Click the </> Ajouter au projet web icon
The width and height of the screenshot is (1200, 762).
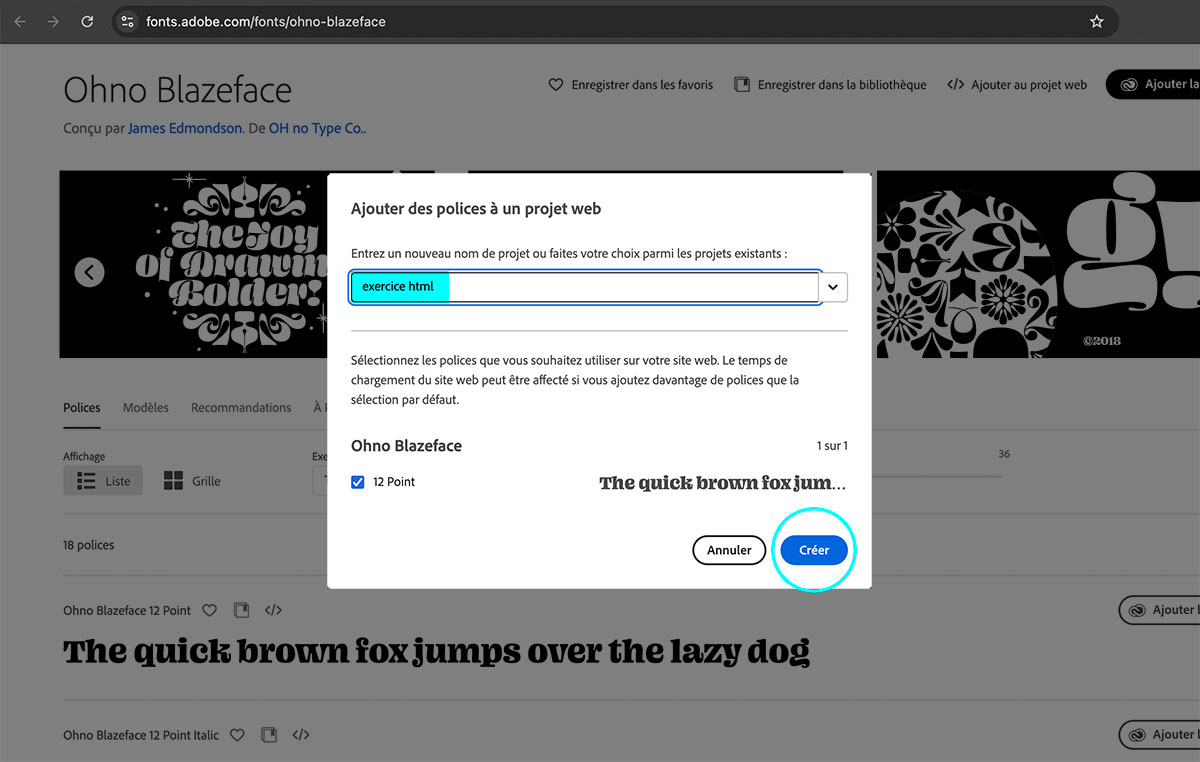click(x=954, y=85)
